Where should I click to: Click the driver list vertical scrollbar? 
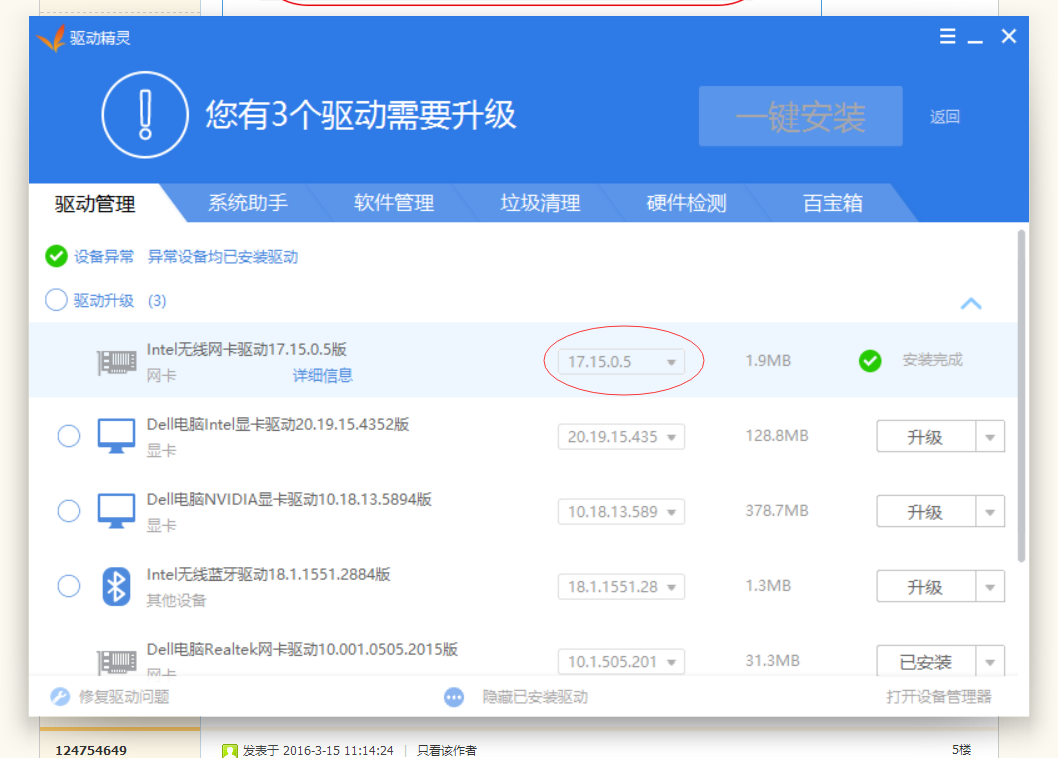[x=1022, y=396]
